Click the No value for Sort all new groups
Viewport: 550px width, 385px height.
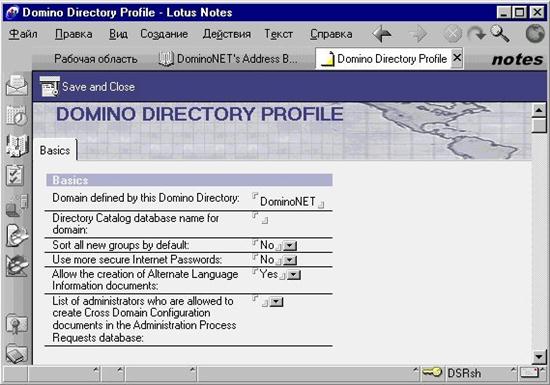[x=267, y=245]
